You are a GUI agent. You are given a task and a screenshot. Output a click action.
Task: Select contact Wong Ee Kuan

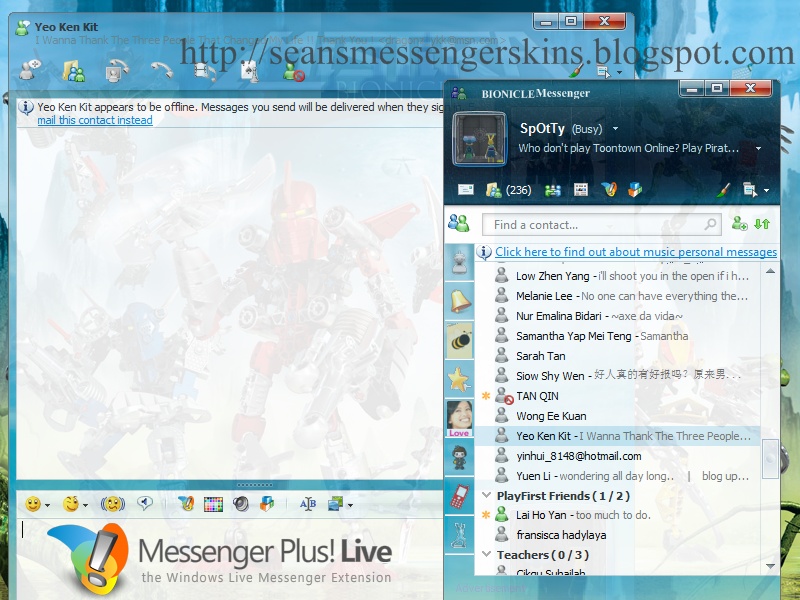point(617,416)
